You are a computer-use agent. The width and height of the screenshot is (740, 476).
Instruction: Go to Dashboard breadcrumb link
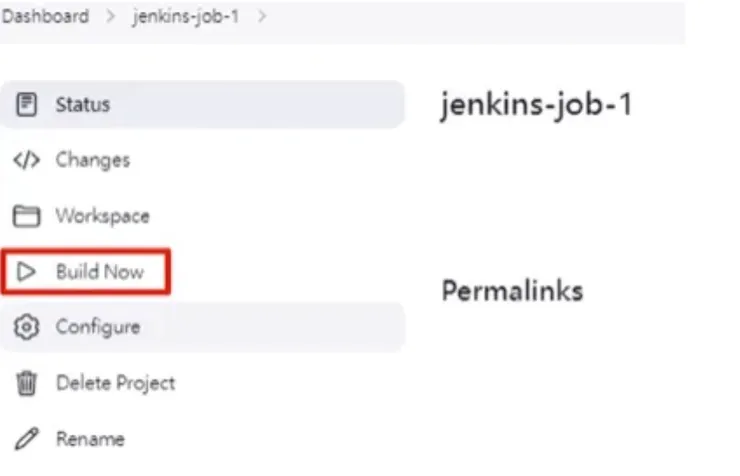click(x=45, y=17)
